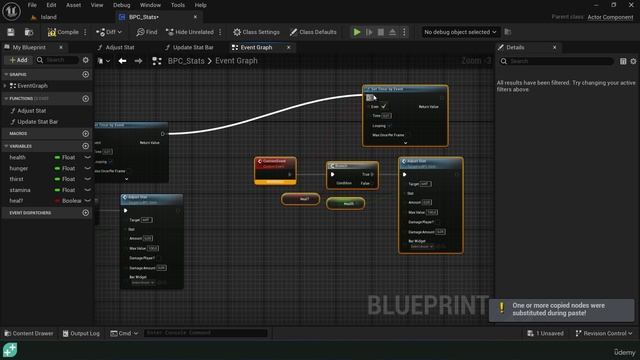
Task: Navigate back in graph history
Action: coord(122,61)
